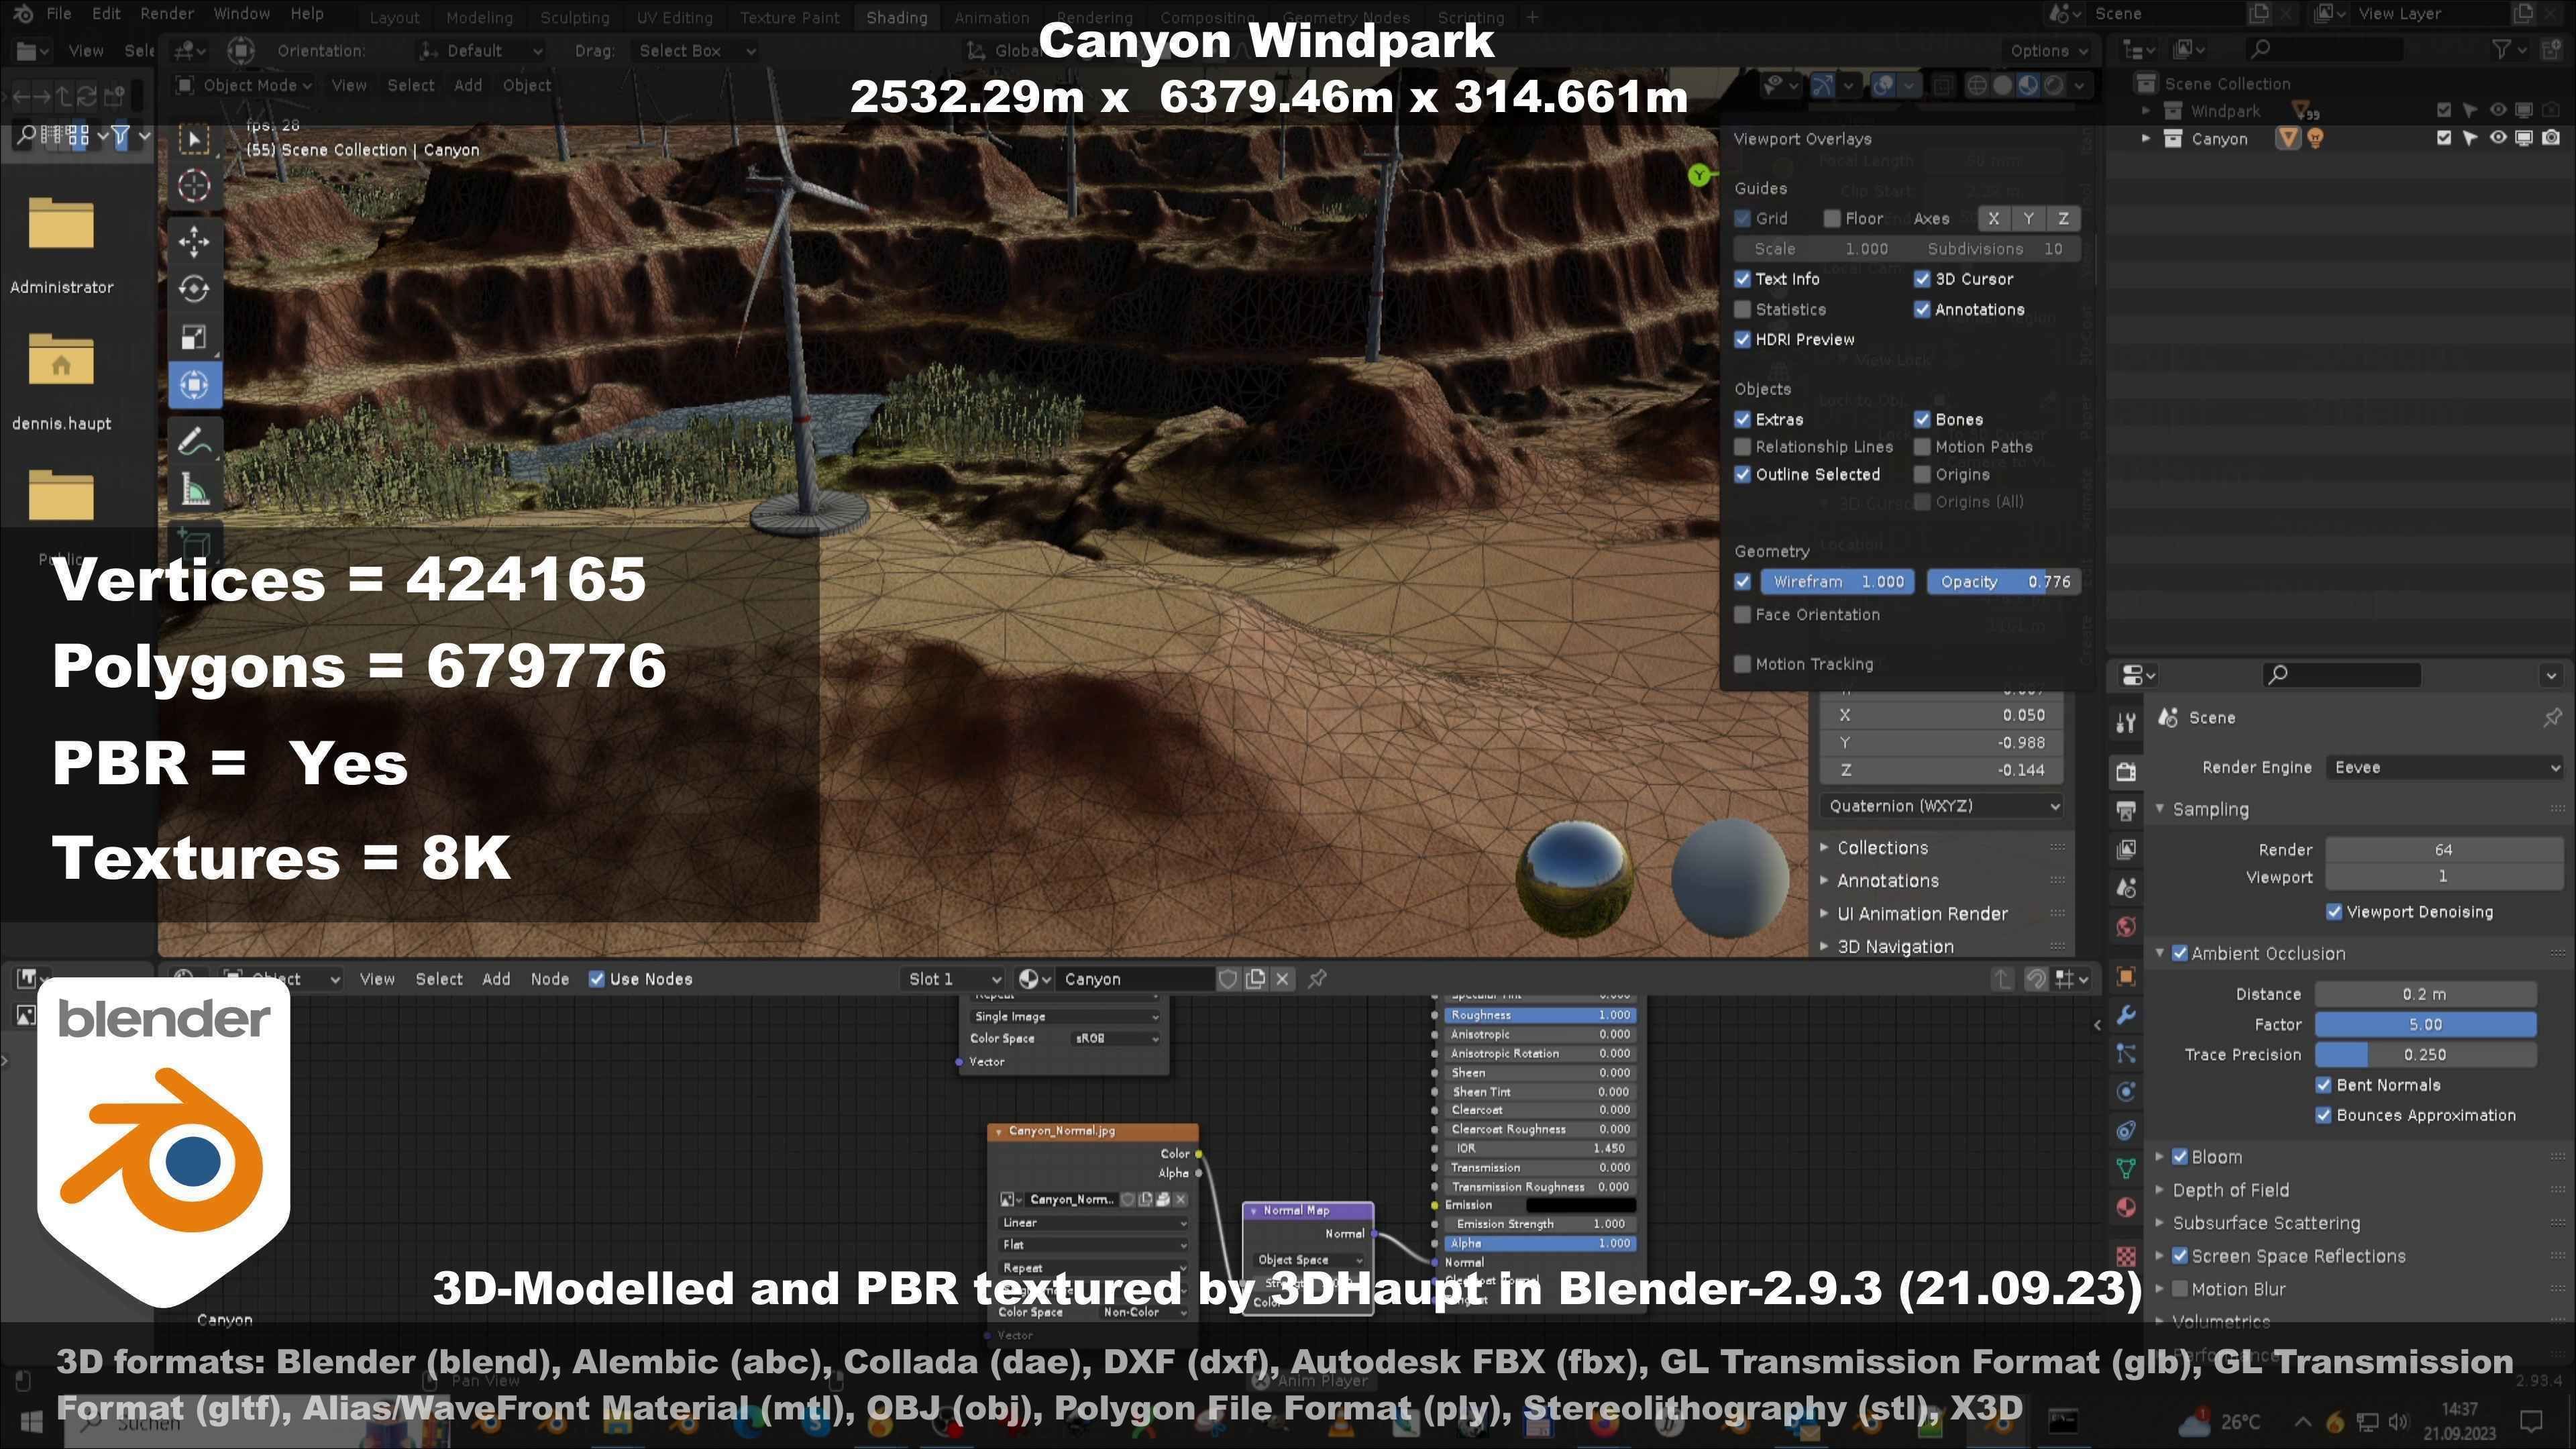This screenshot has height=1449, width=2576.
Task: Toggle the Face Orientation checkbox
Action: point(1743,615)
